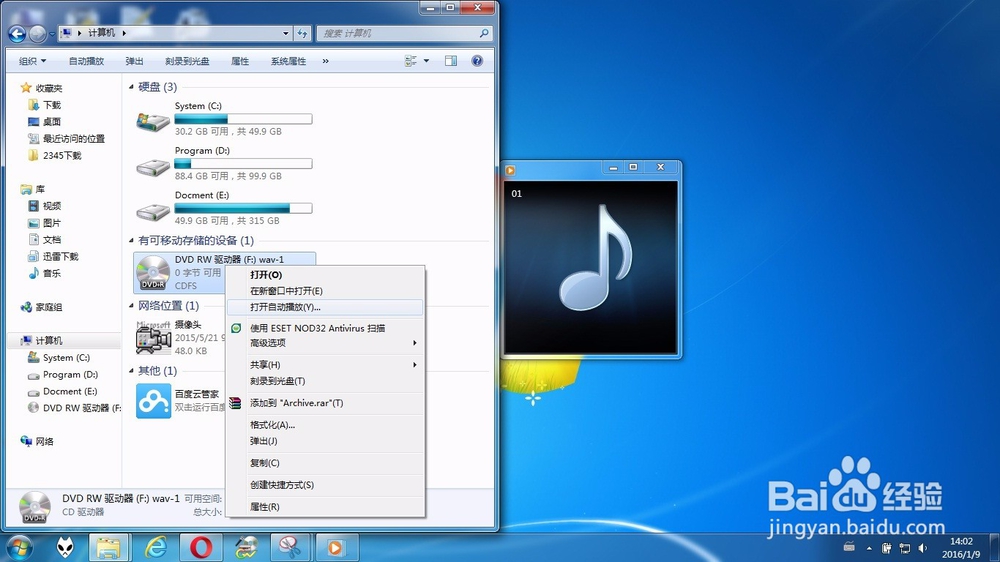Toggle the preview pane icon
1000x562 pixels.
451,61
